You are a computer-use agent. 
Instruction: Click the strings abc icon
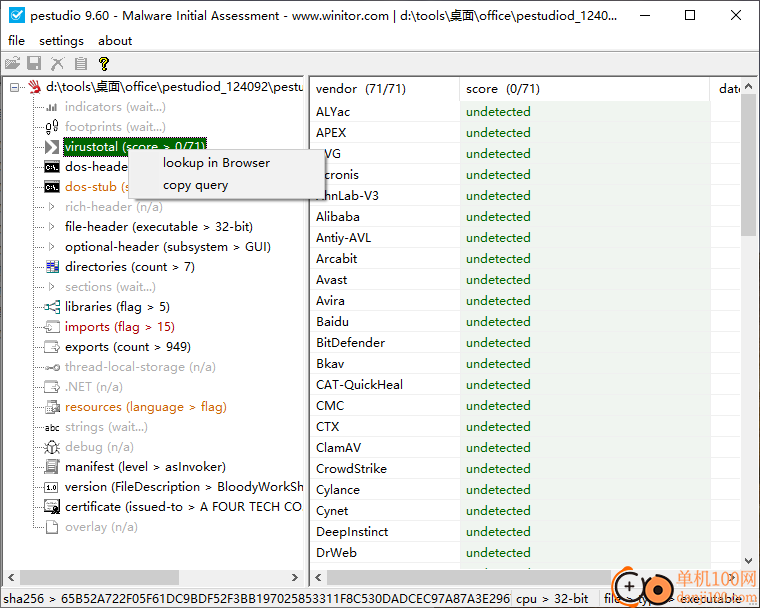[52, 427]
